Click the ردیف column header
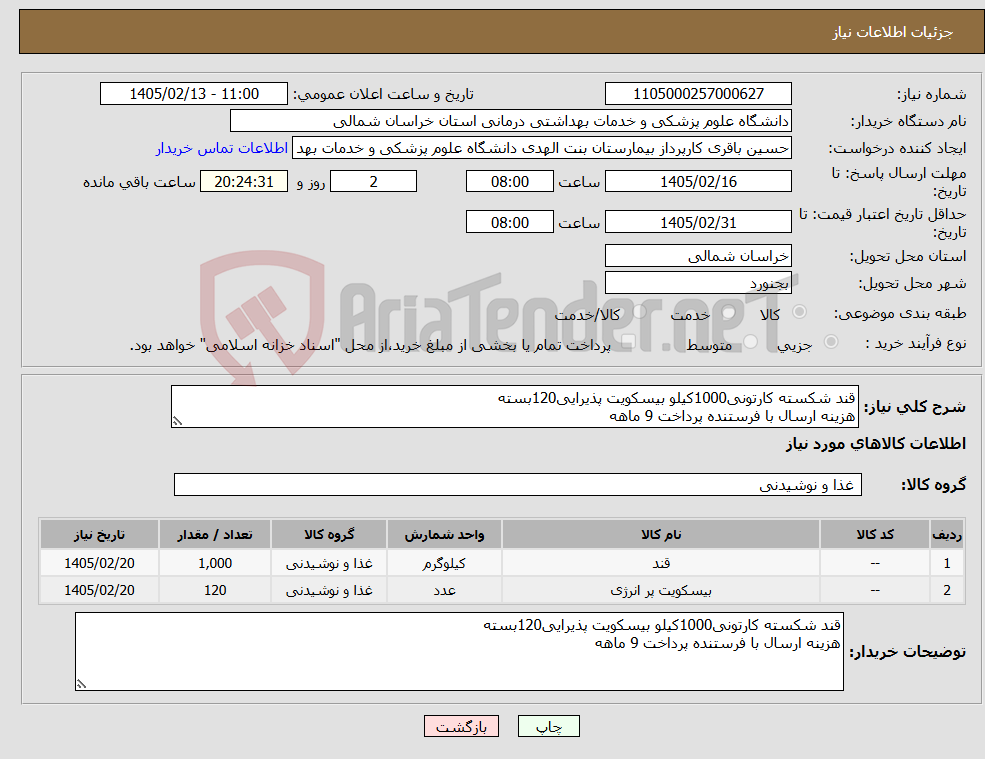The width and height of the screenshot is (985, 759). (x=947, y=534)
